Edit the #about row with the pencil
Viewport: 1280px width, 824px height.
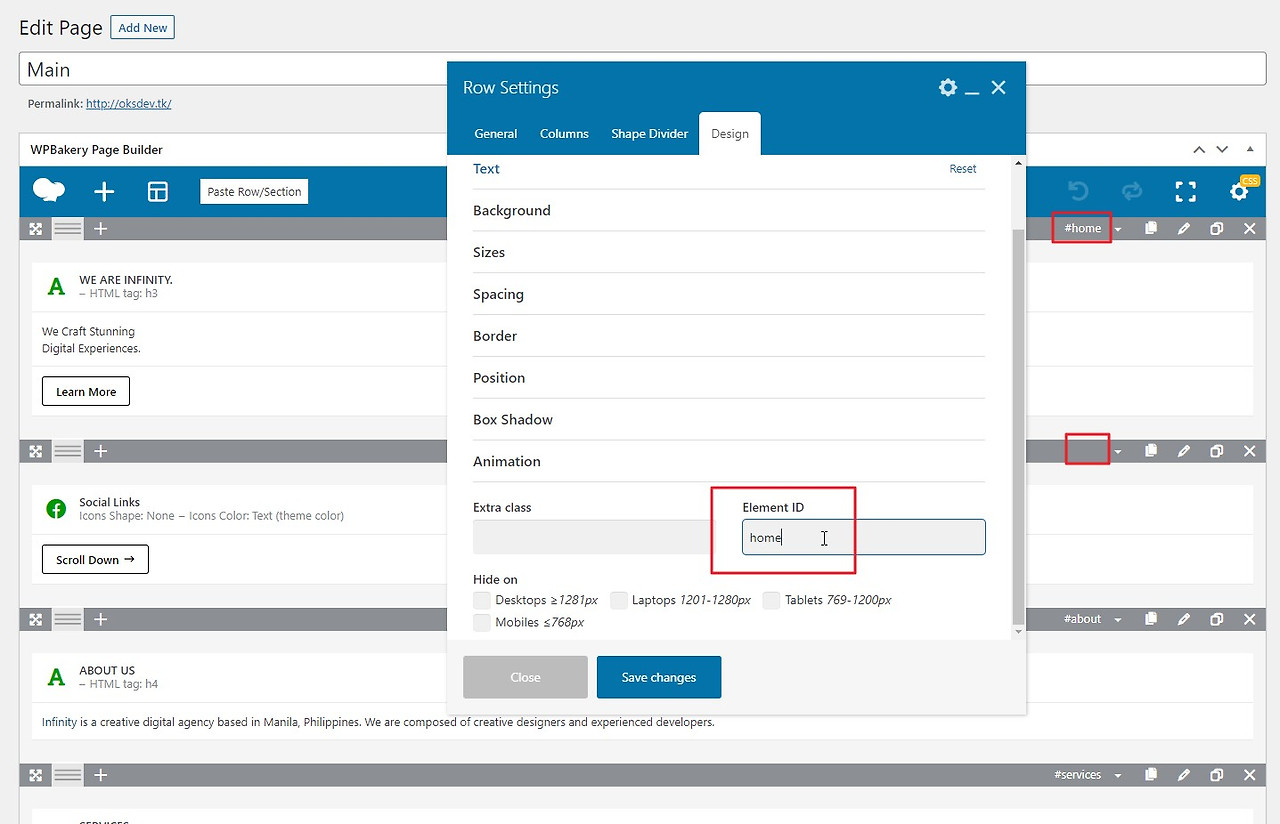coord(1184,619)
